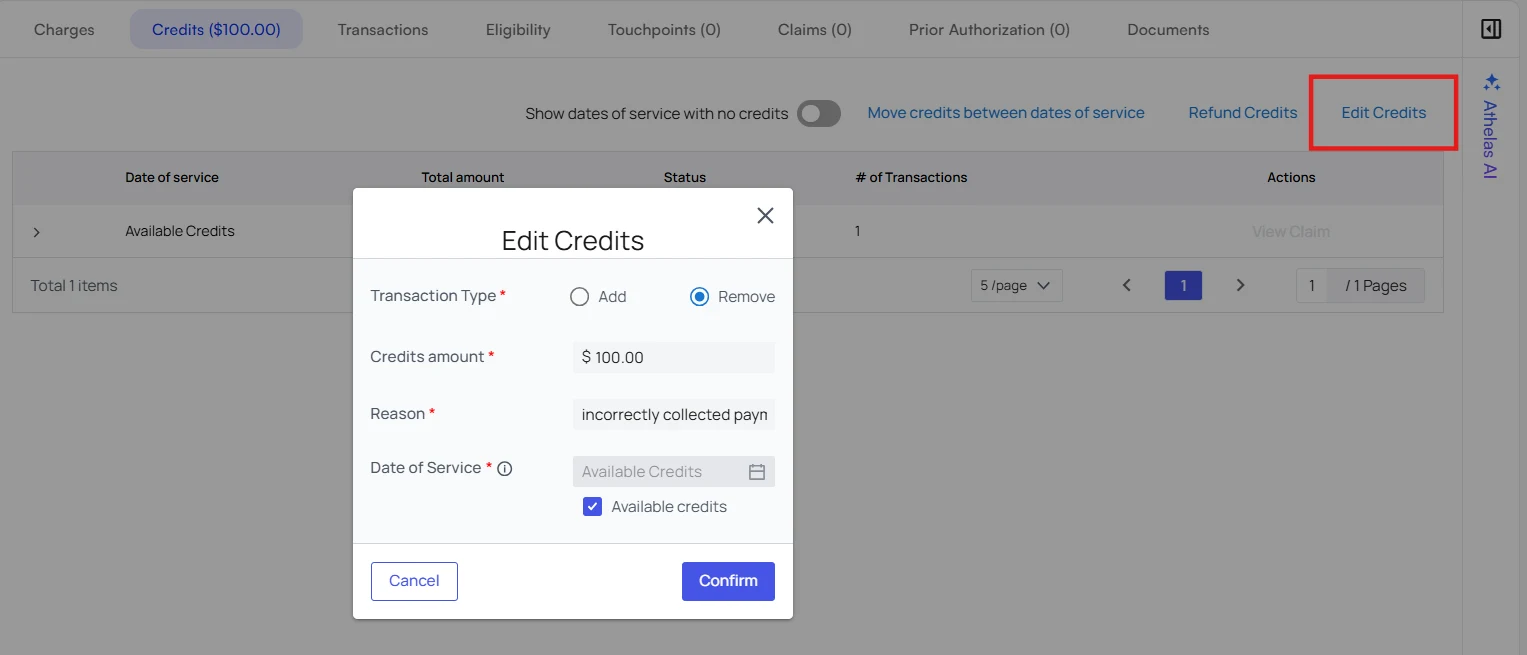The height and width of the screenshot is (655, 1527).
Task: Expand the Available Credits row
Action: 37,232
